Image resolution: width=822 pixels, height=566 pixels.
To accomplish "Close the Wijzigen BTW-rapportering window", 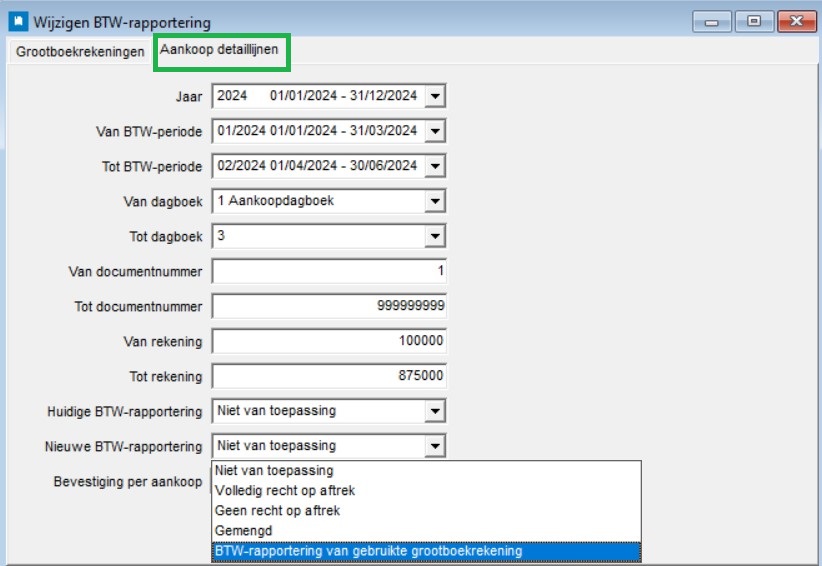I will tap(796, 21).
